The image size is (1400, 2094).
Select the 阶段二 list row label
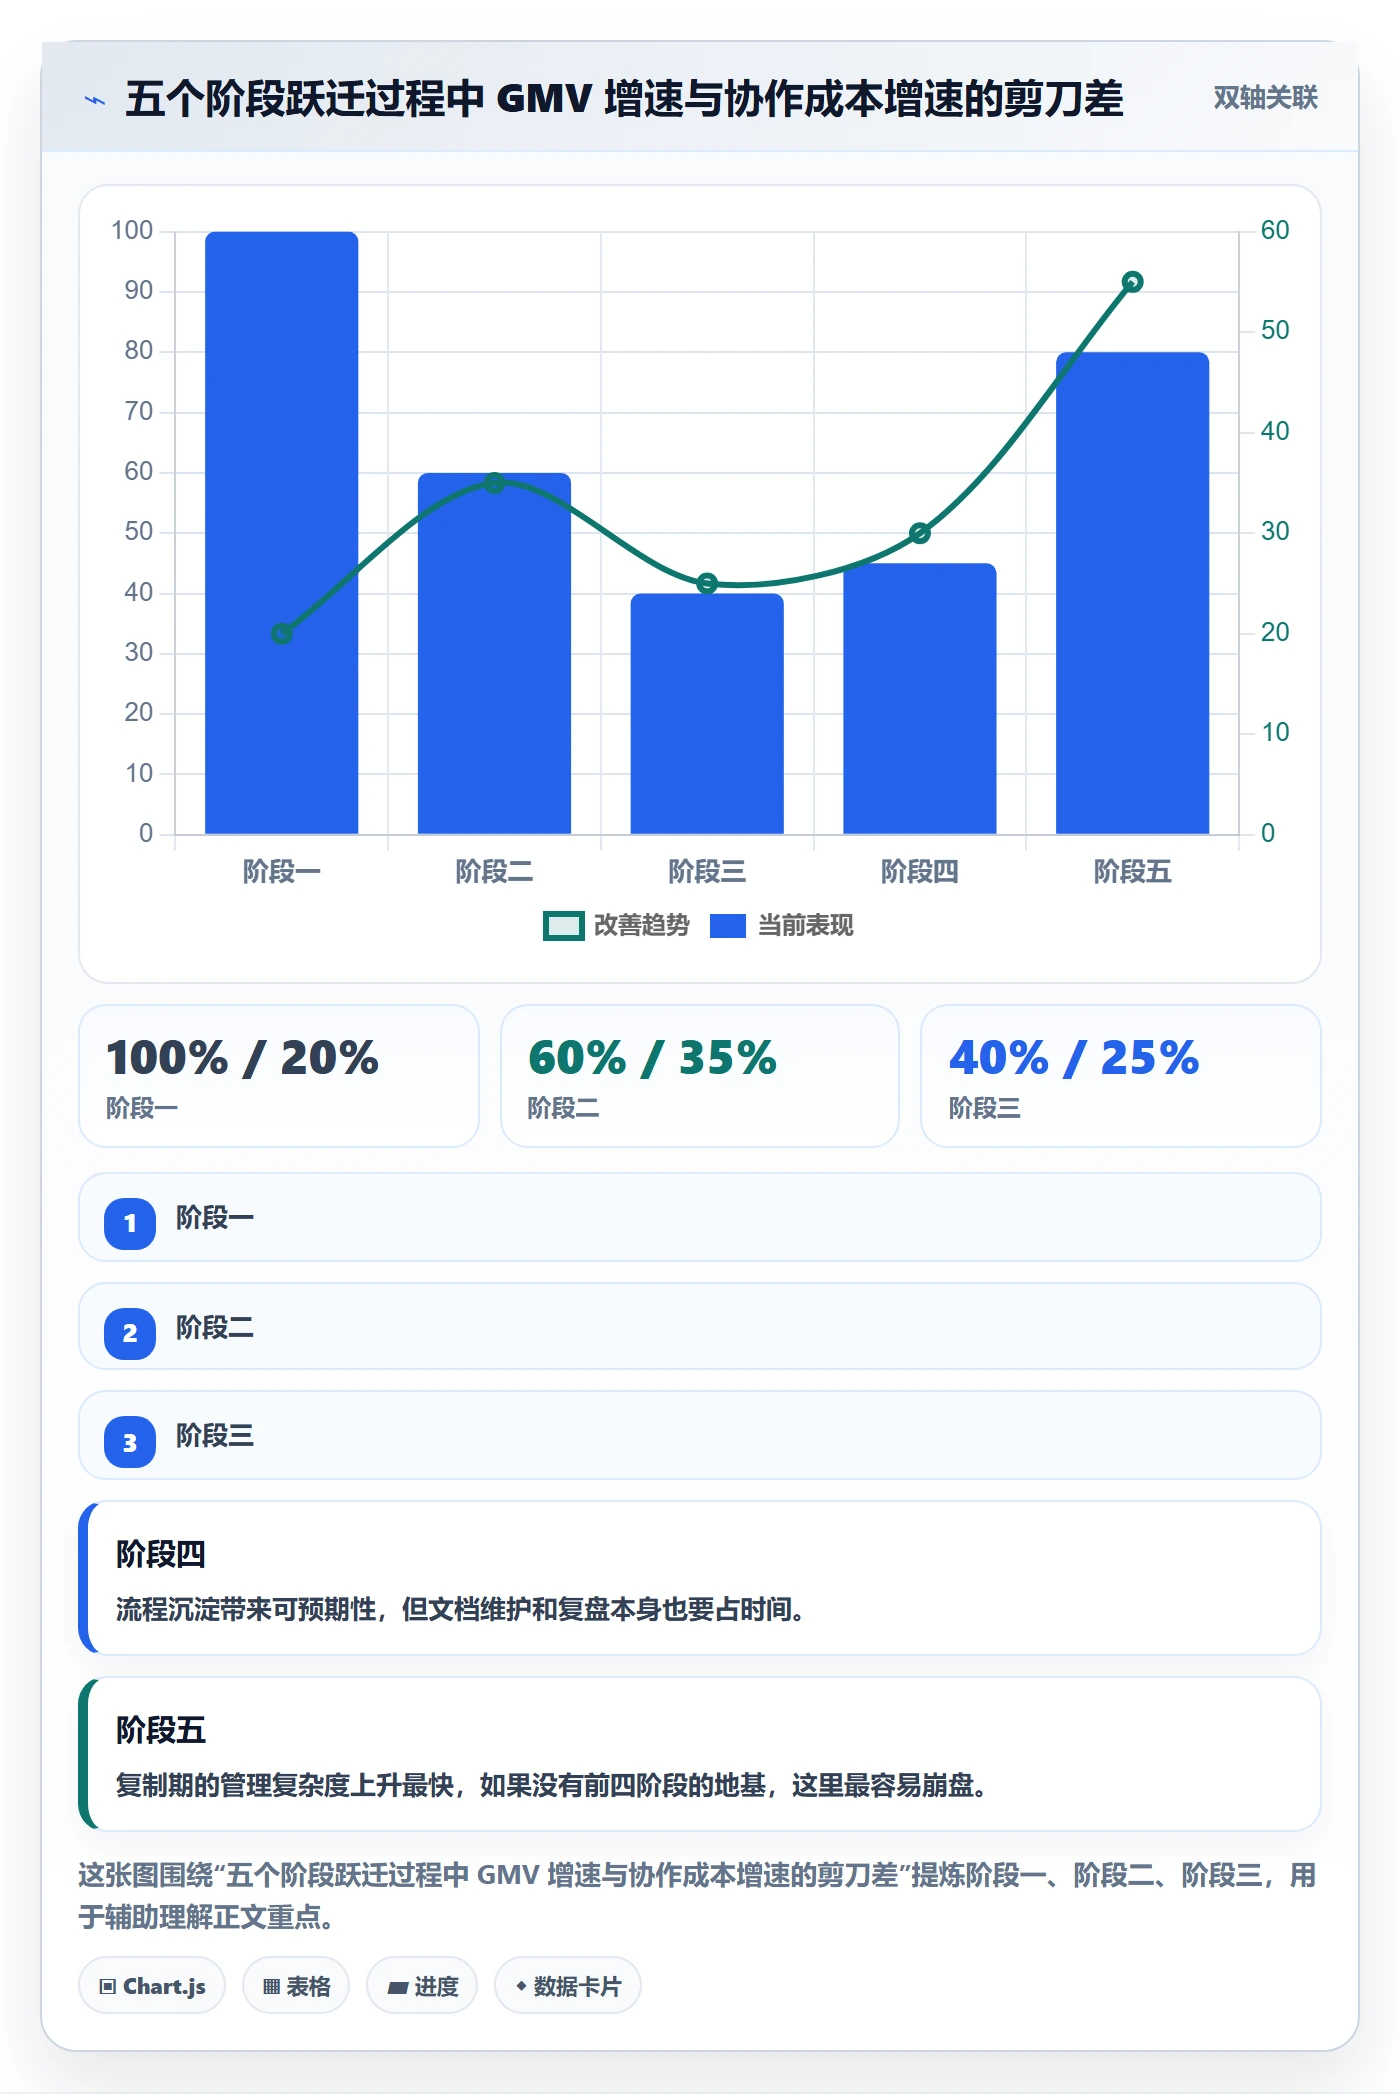pyautogui.click(x=215, y=1328)
